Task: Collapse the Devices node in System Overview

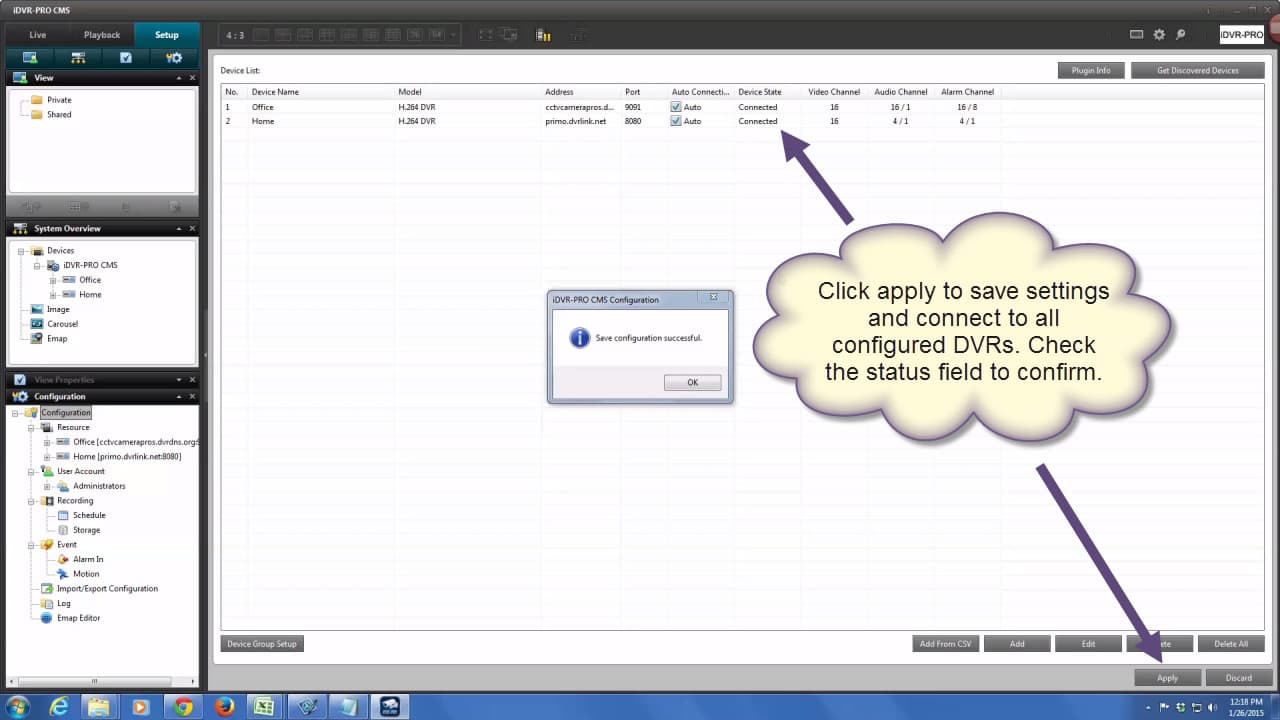Action: (22, 251)
